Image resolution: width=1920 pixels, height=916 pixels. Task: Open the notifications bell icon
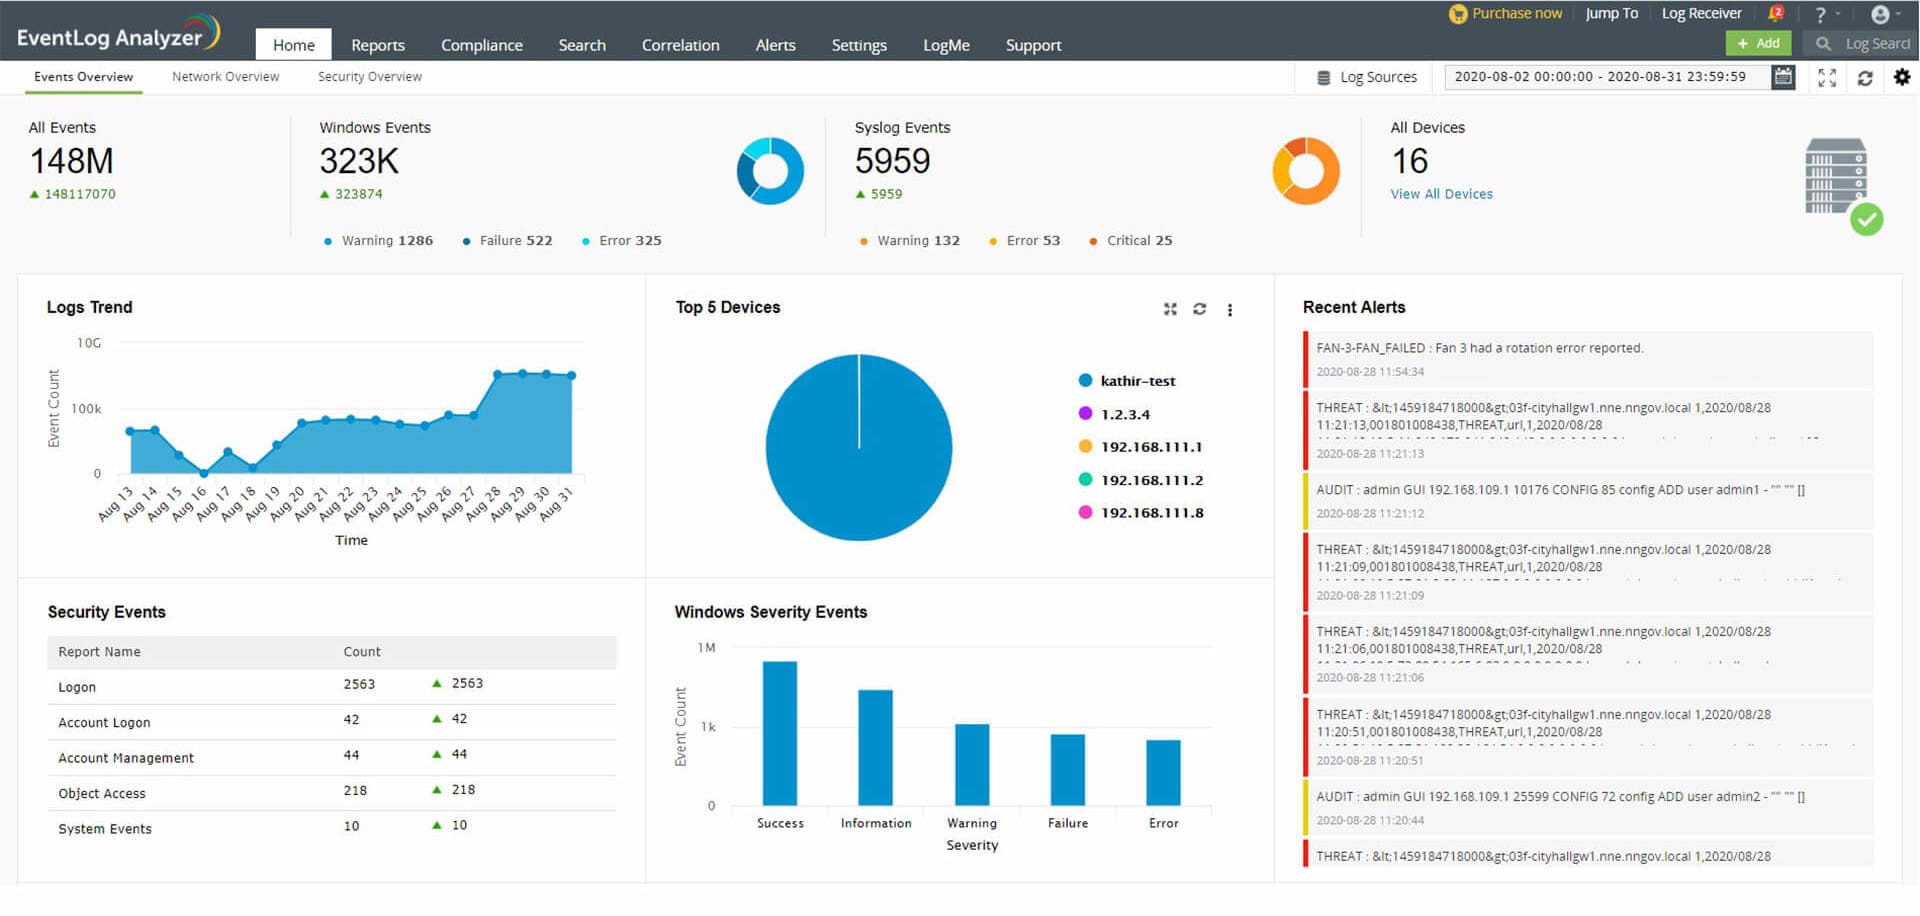[1776, 13]
